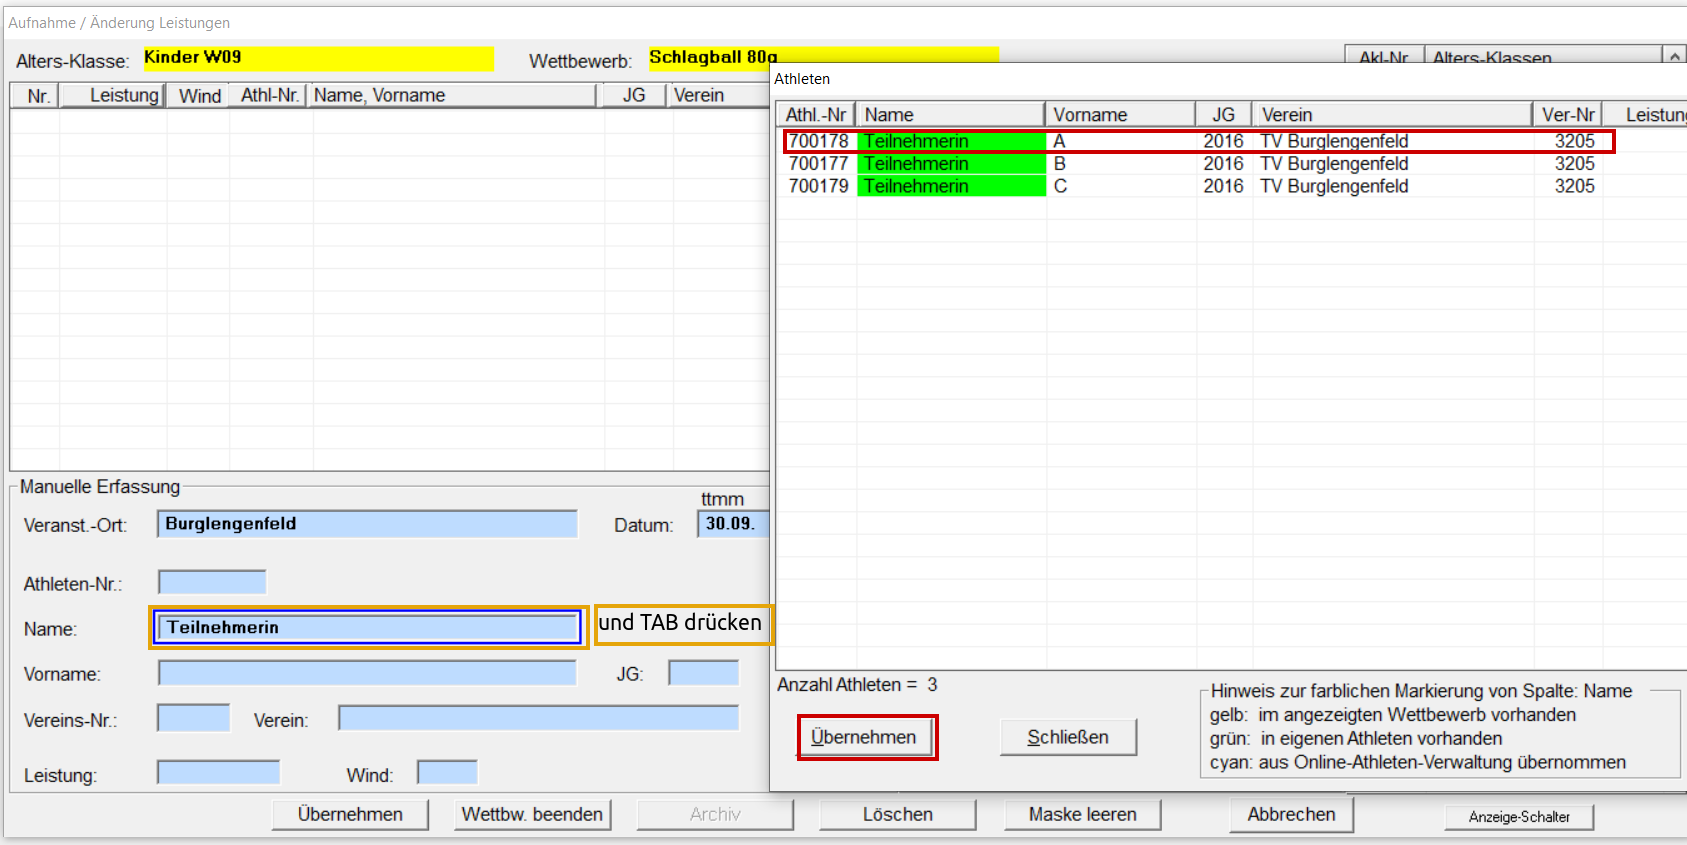
Task: Click the Ver-Nr column header
Action: [1567, 115]
